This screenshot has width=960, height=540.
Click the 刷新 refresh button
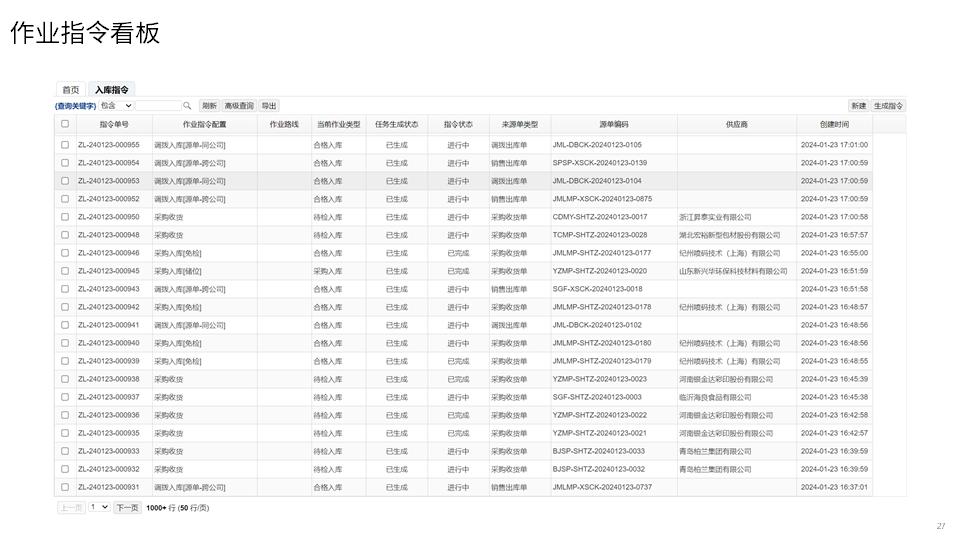(x=209, y=106)
